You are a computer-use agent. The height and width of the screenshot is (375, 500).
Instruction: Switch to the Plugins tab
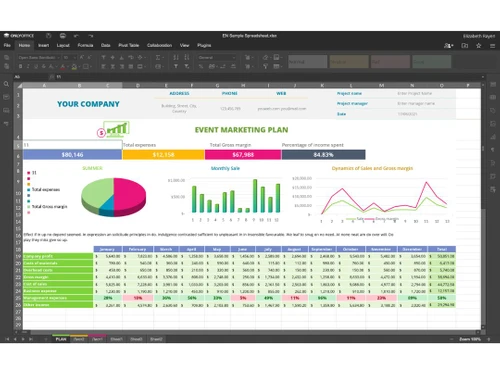tap(204, 45)
